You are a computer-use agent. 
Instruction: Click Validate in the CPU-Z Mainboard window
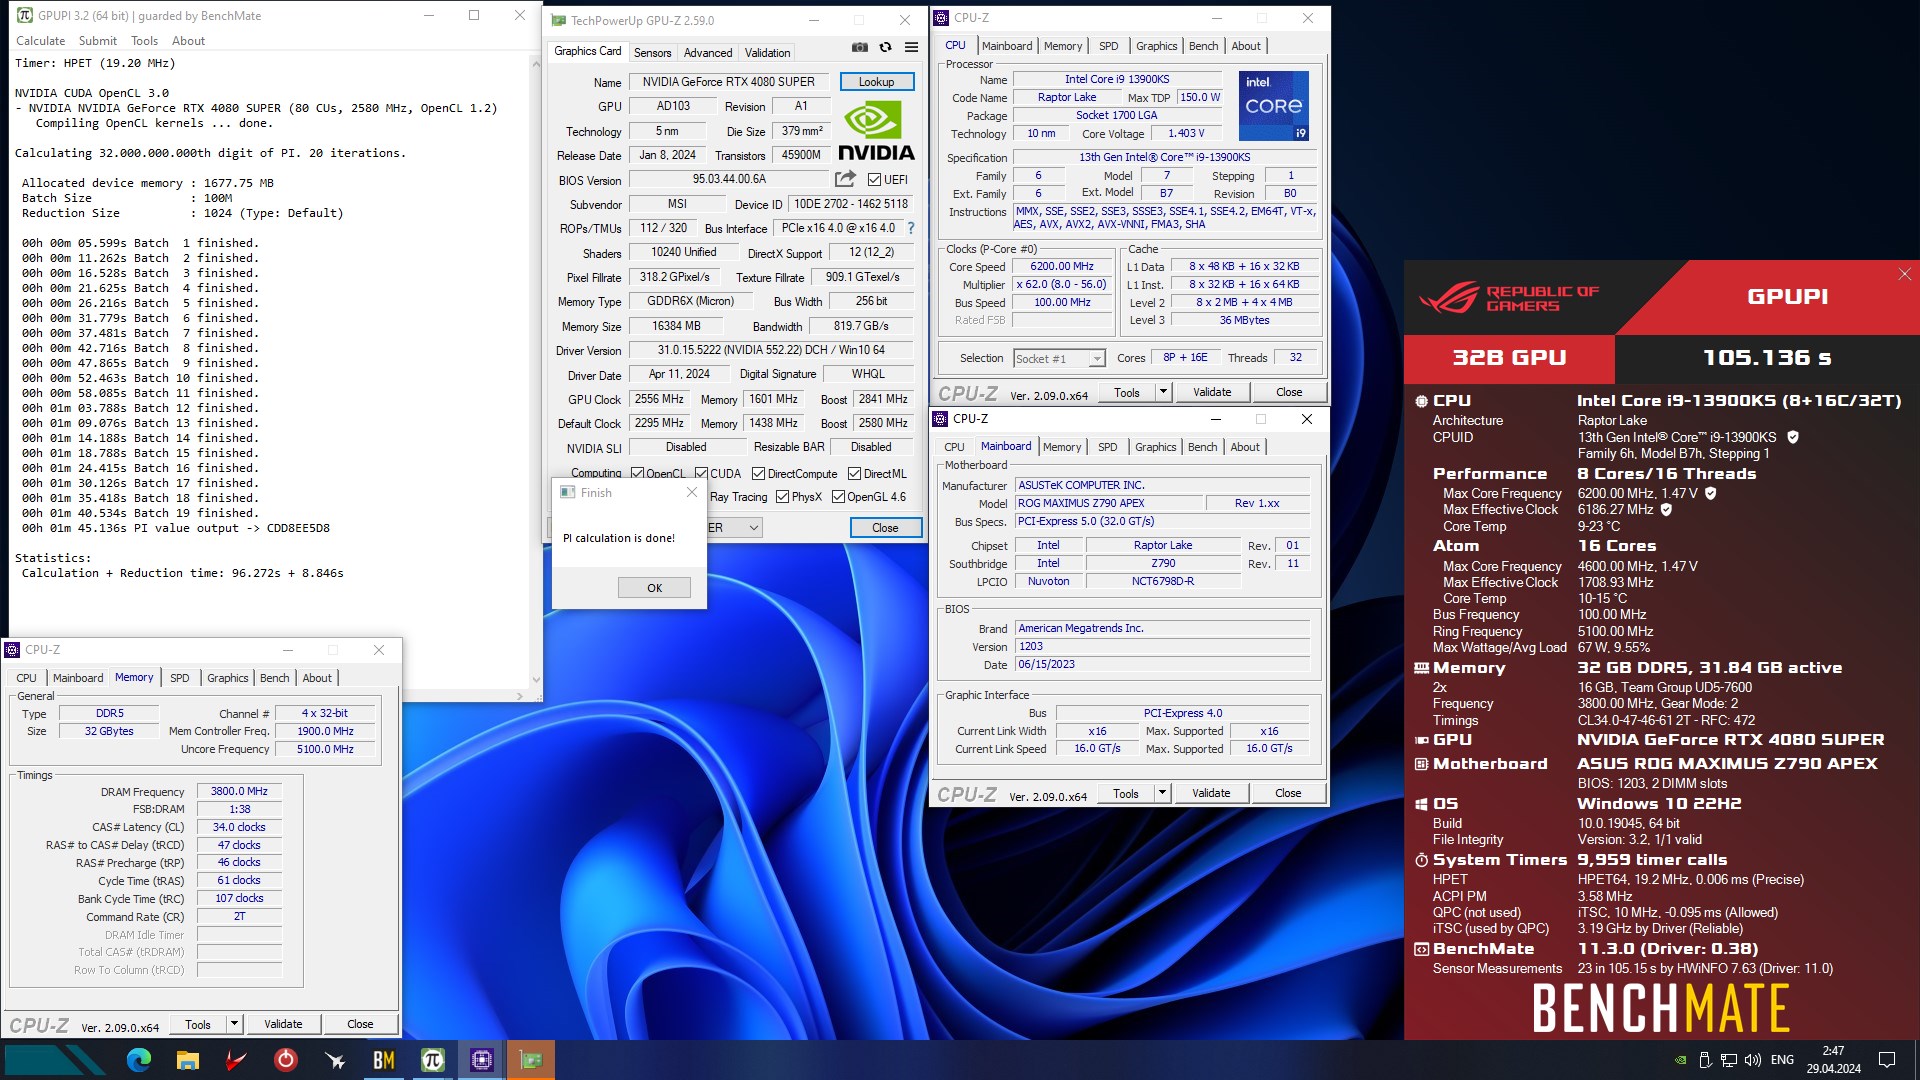click(1211, 793)
